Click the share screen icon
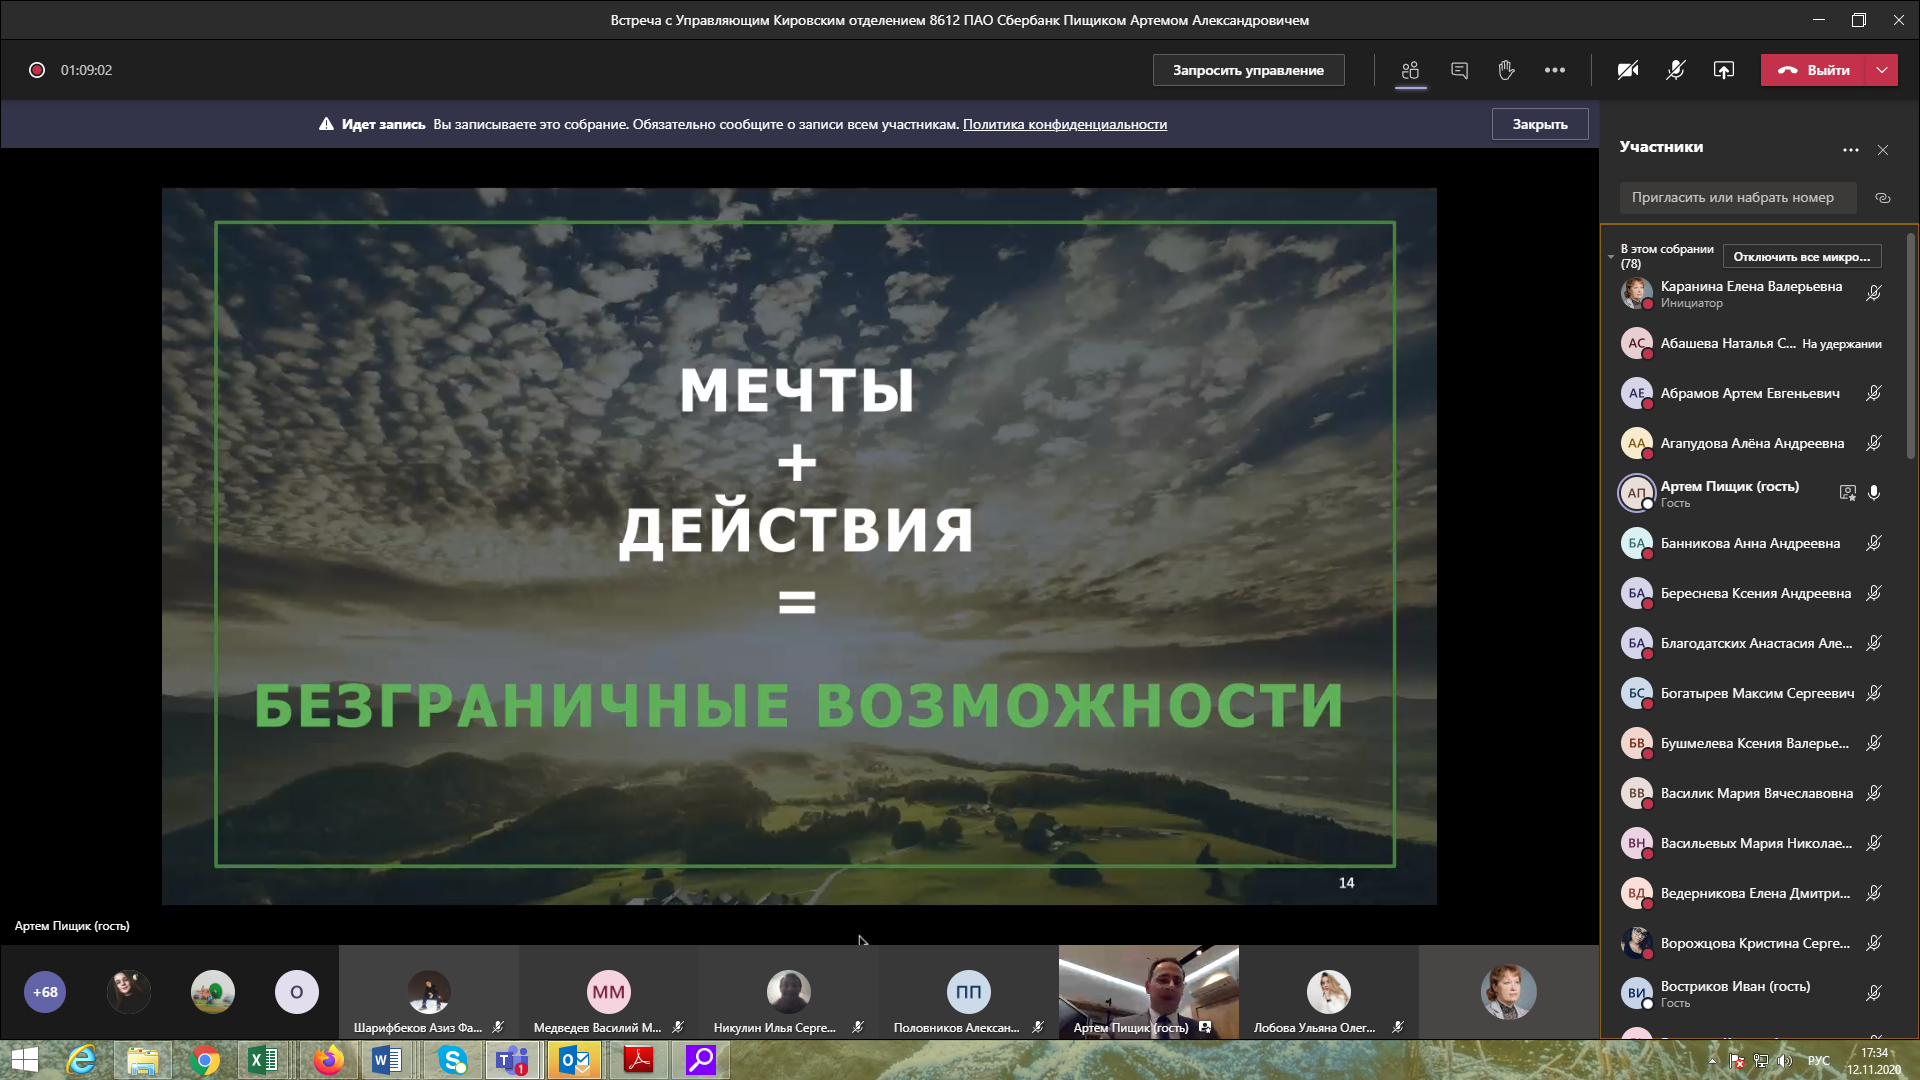 [1723, 70]
